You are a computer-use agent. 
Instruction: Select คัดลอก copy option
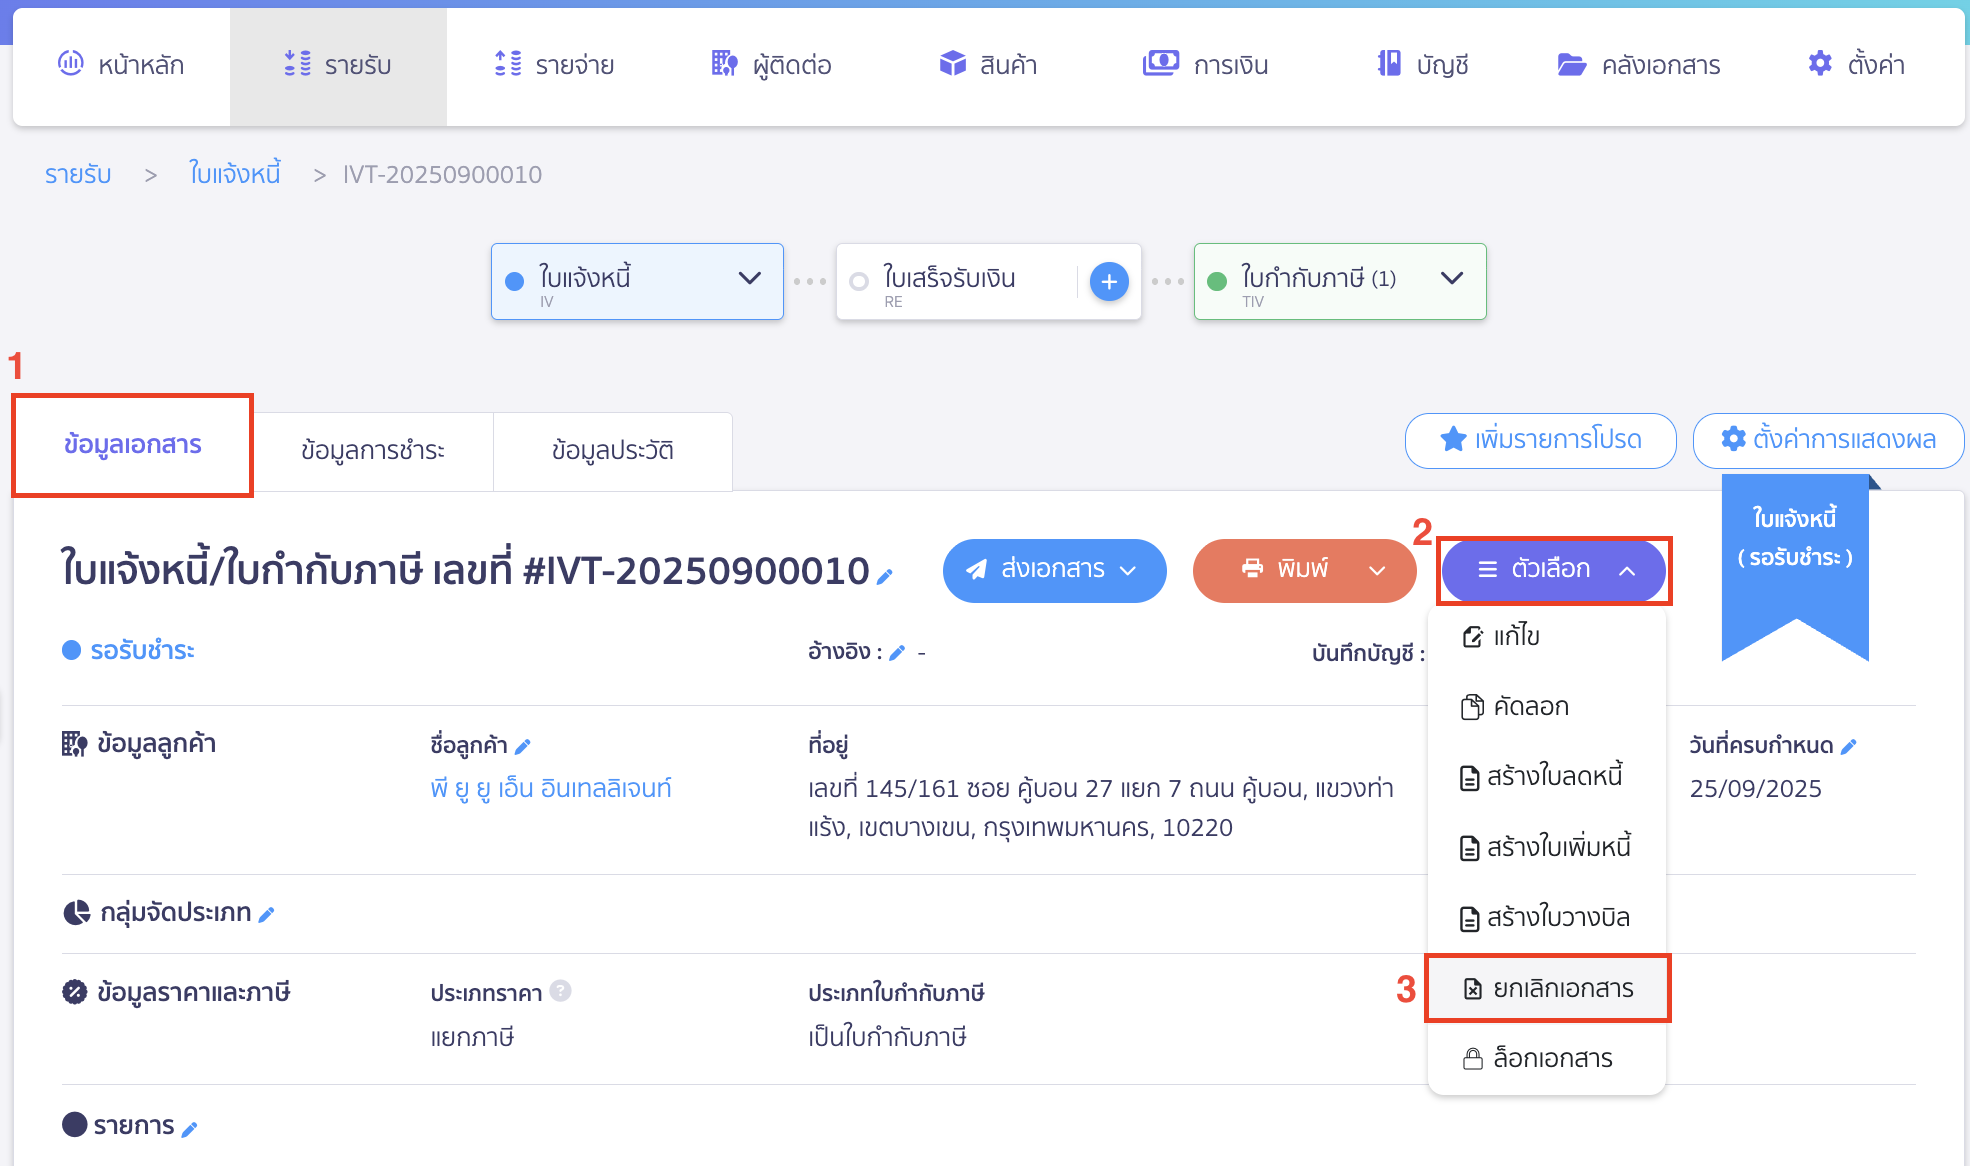tap(1546, 707)
